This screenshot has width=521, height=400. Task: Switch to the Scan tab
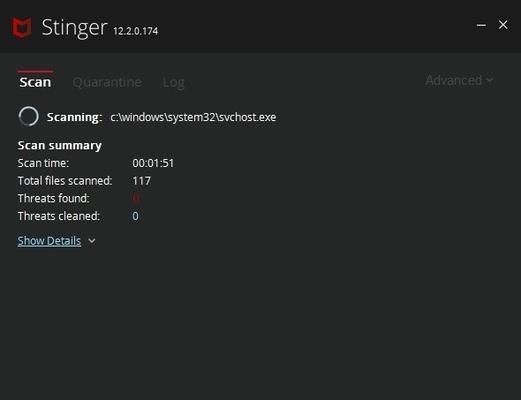35,82
